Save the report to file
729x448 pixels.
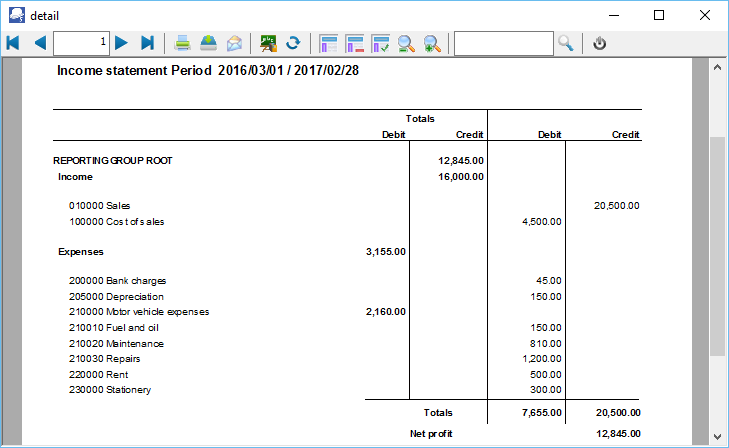pyautogui.click(x=208, y=43)
